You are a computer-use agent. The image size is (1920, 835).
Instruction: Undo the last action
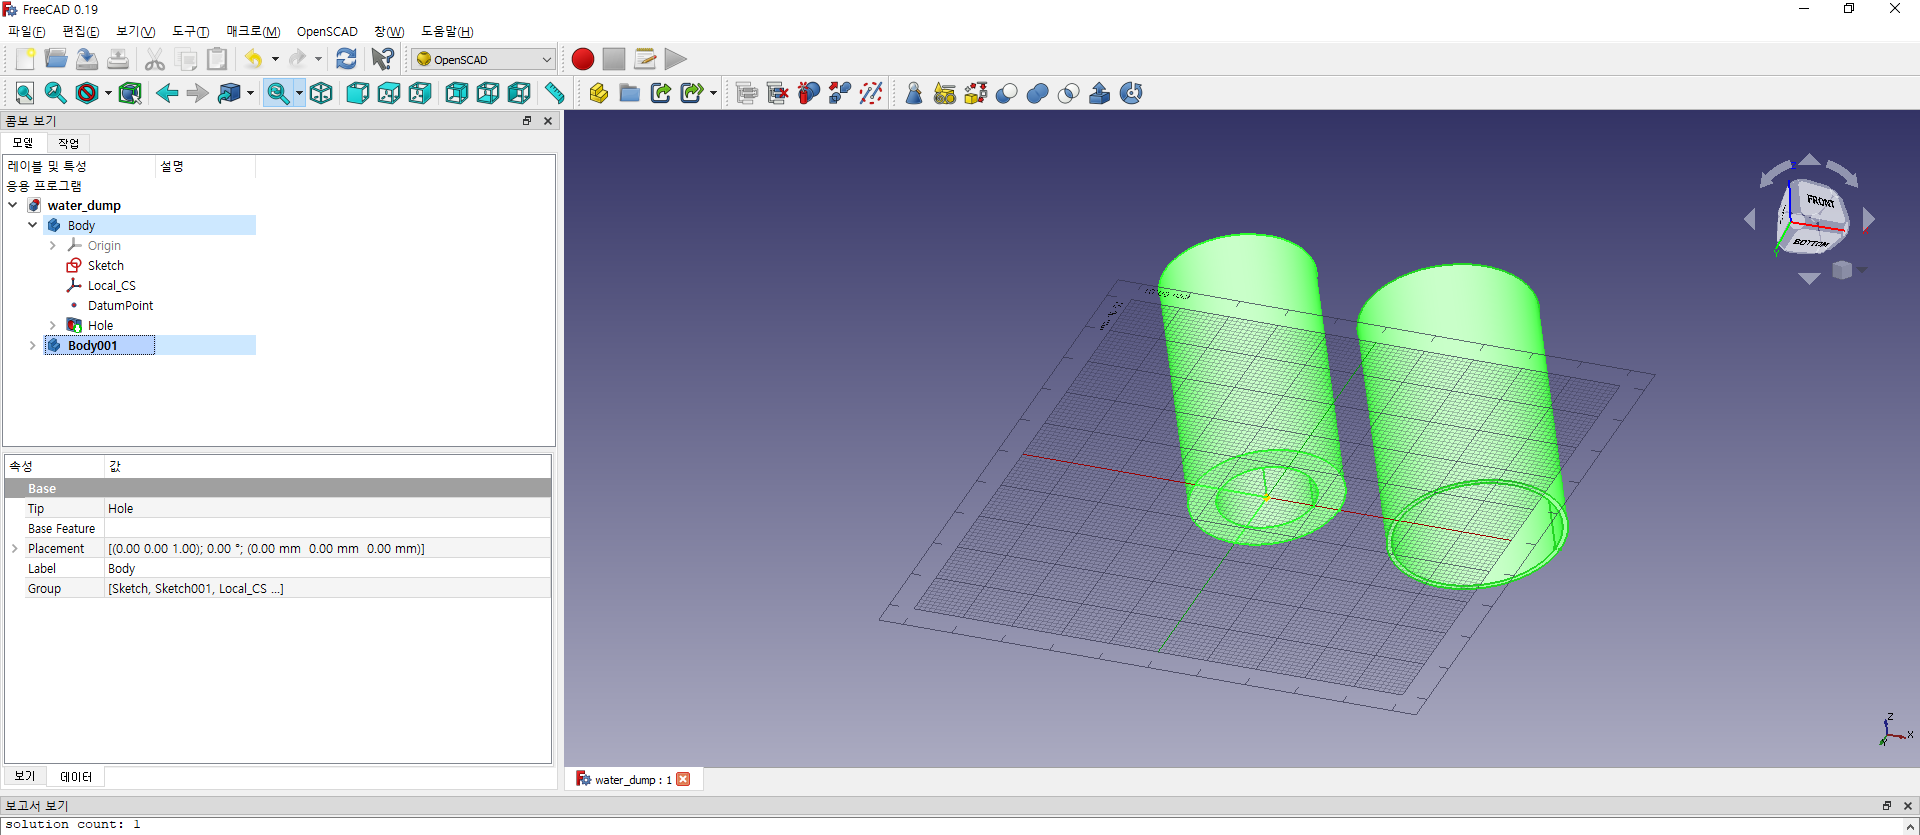click(254, 59)
